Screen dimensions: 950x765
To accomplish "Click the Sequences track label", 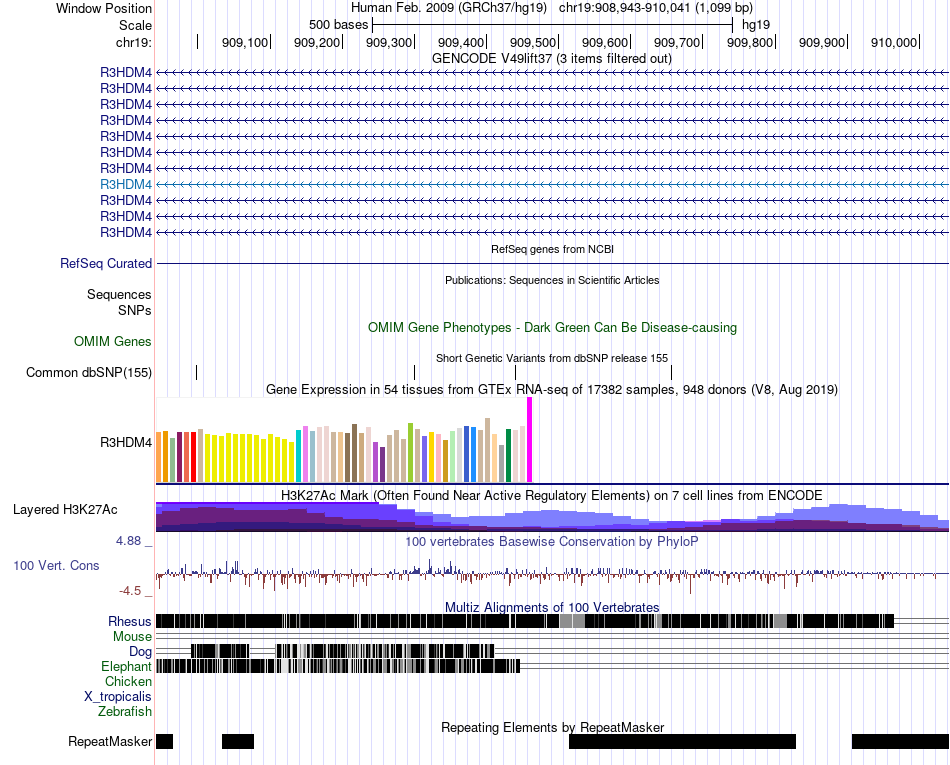I will [x=119, y=294].
